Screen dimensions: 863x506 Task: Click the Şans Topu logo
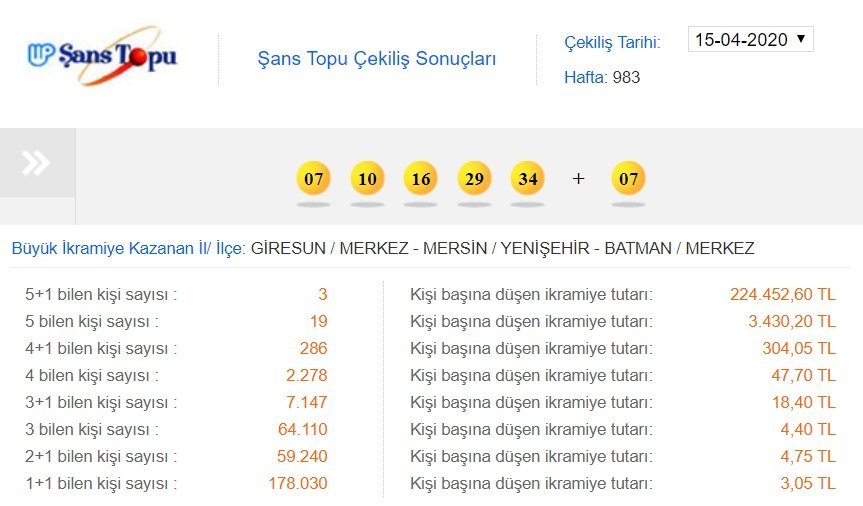point(102,56)
